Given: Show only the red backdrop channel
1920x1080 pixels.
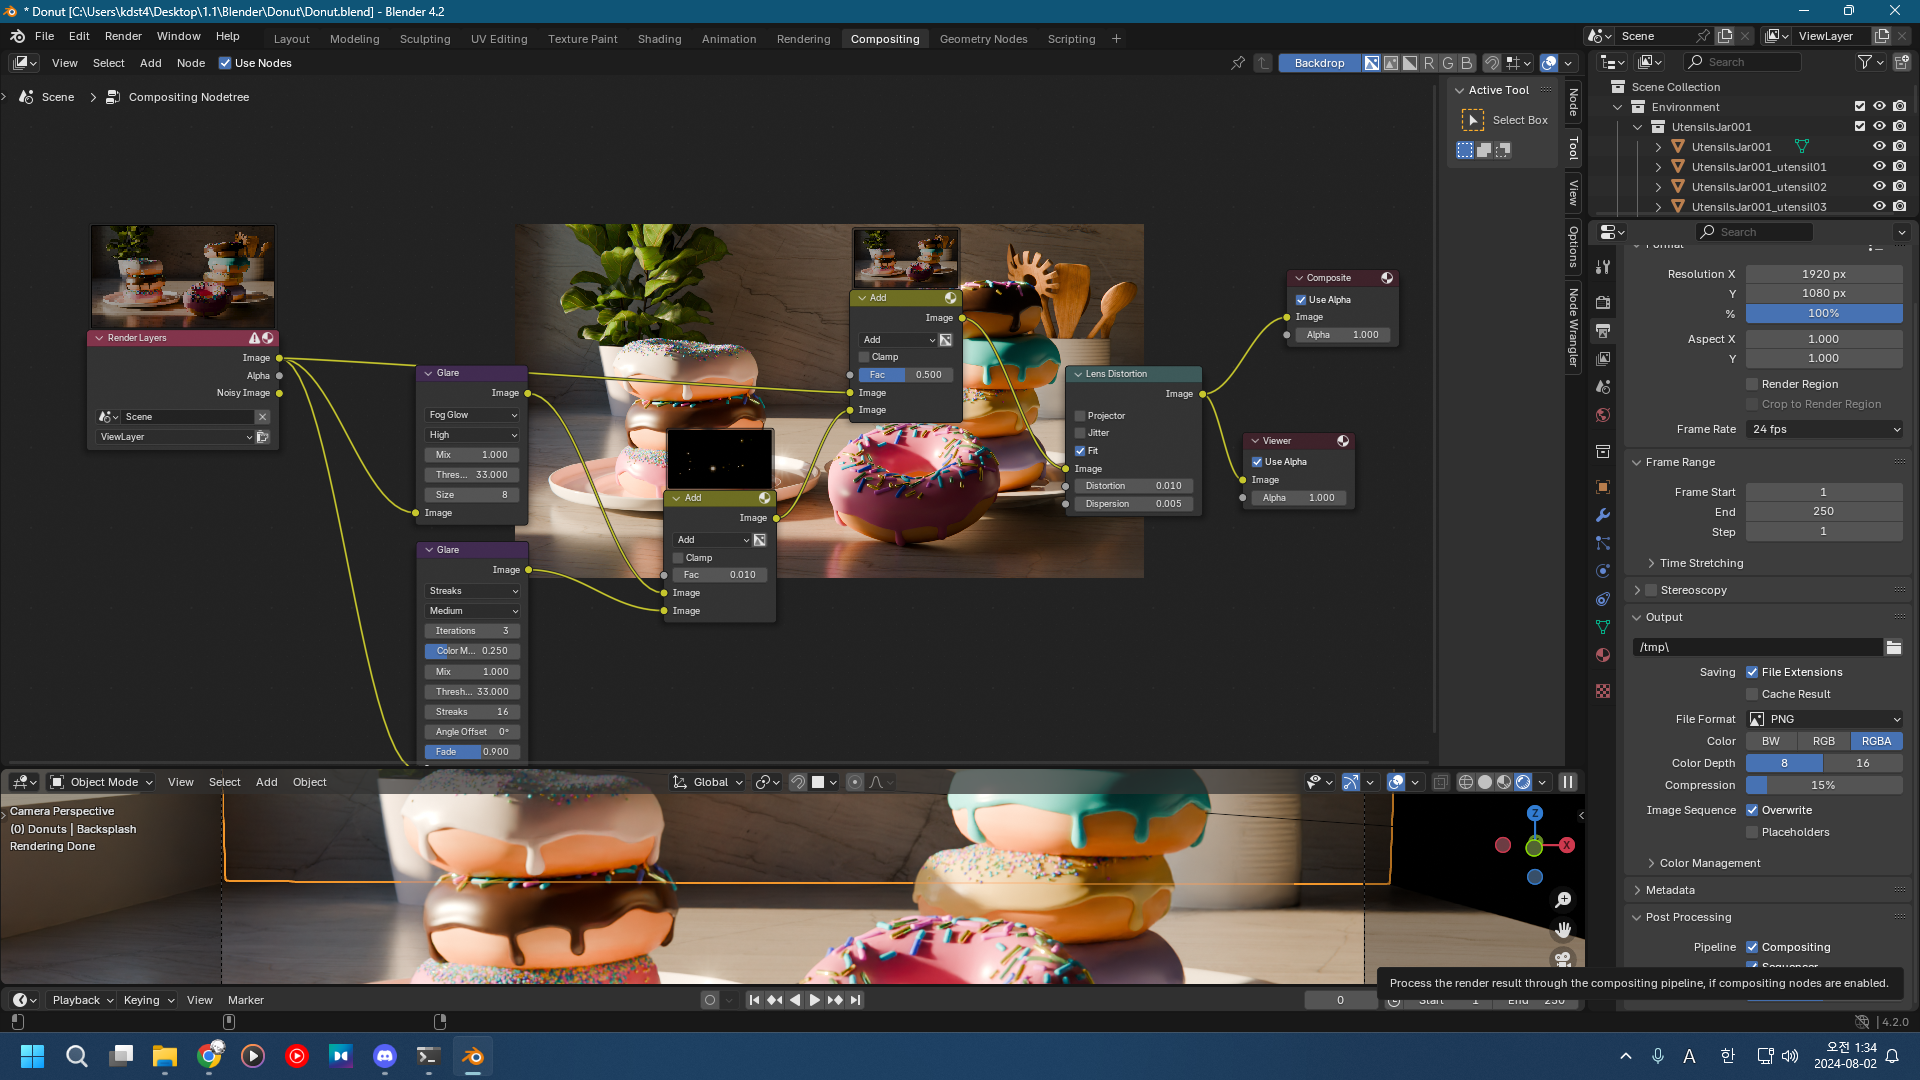Looking at the screenshot, I should (1429, 63).
